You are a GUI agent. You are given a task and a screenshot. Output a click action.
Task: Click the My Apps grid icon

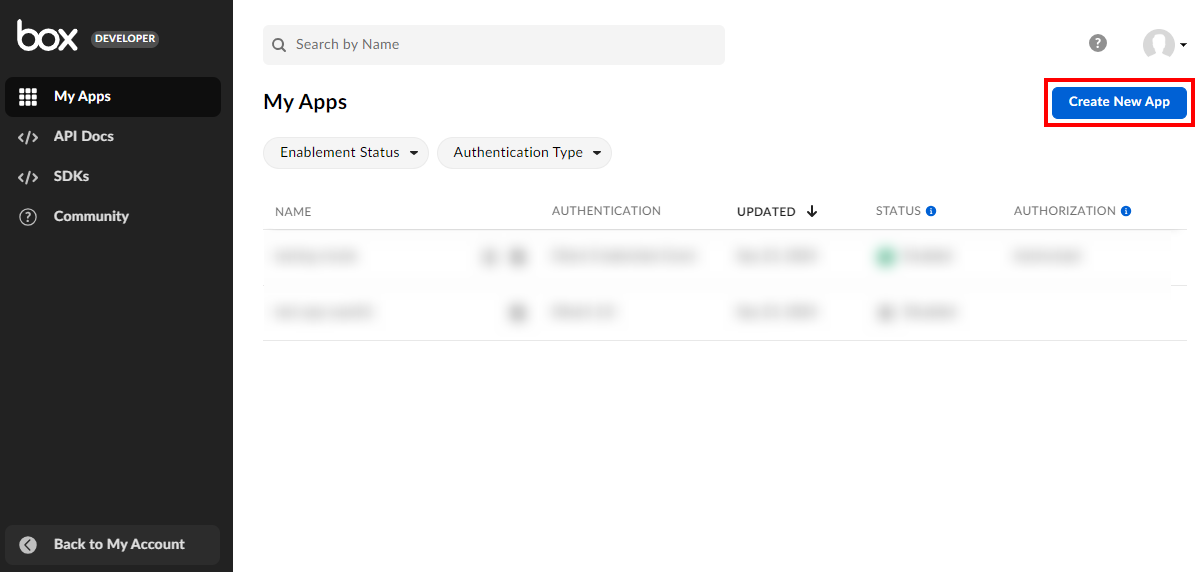click(x=28, y=97)
